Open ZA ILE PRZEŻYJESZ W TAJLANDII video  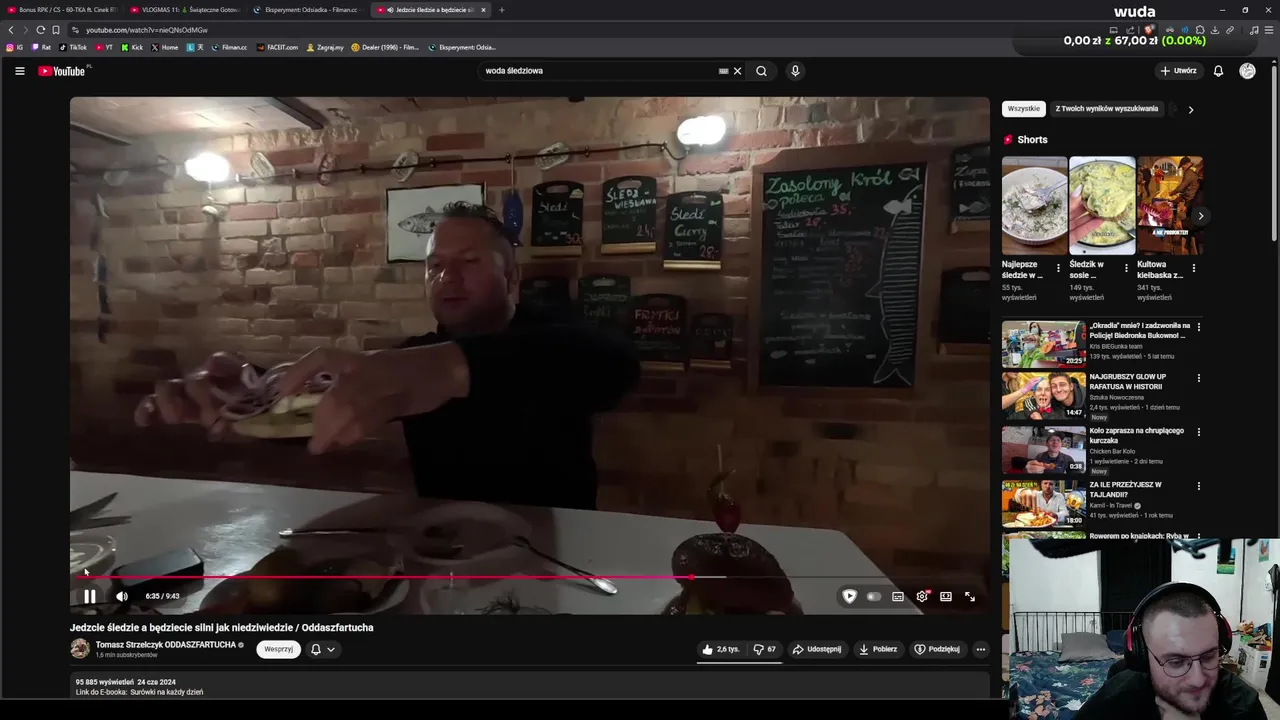[1126, 490]
